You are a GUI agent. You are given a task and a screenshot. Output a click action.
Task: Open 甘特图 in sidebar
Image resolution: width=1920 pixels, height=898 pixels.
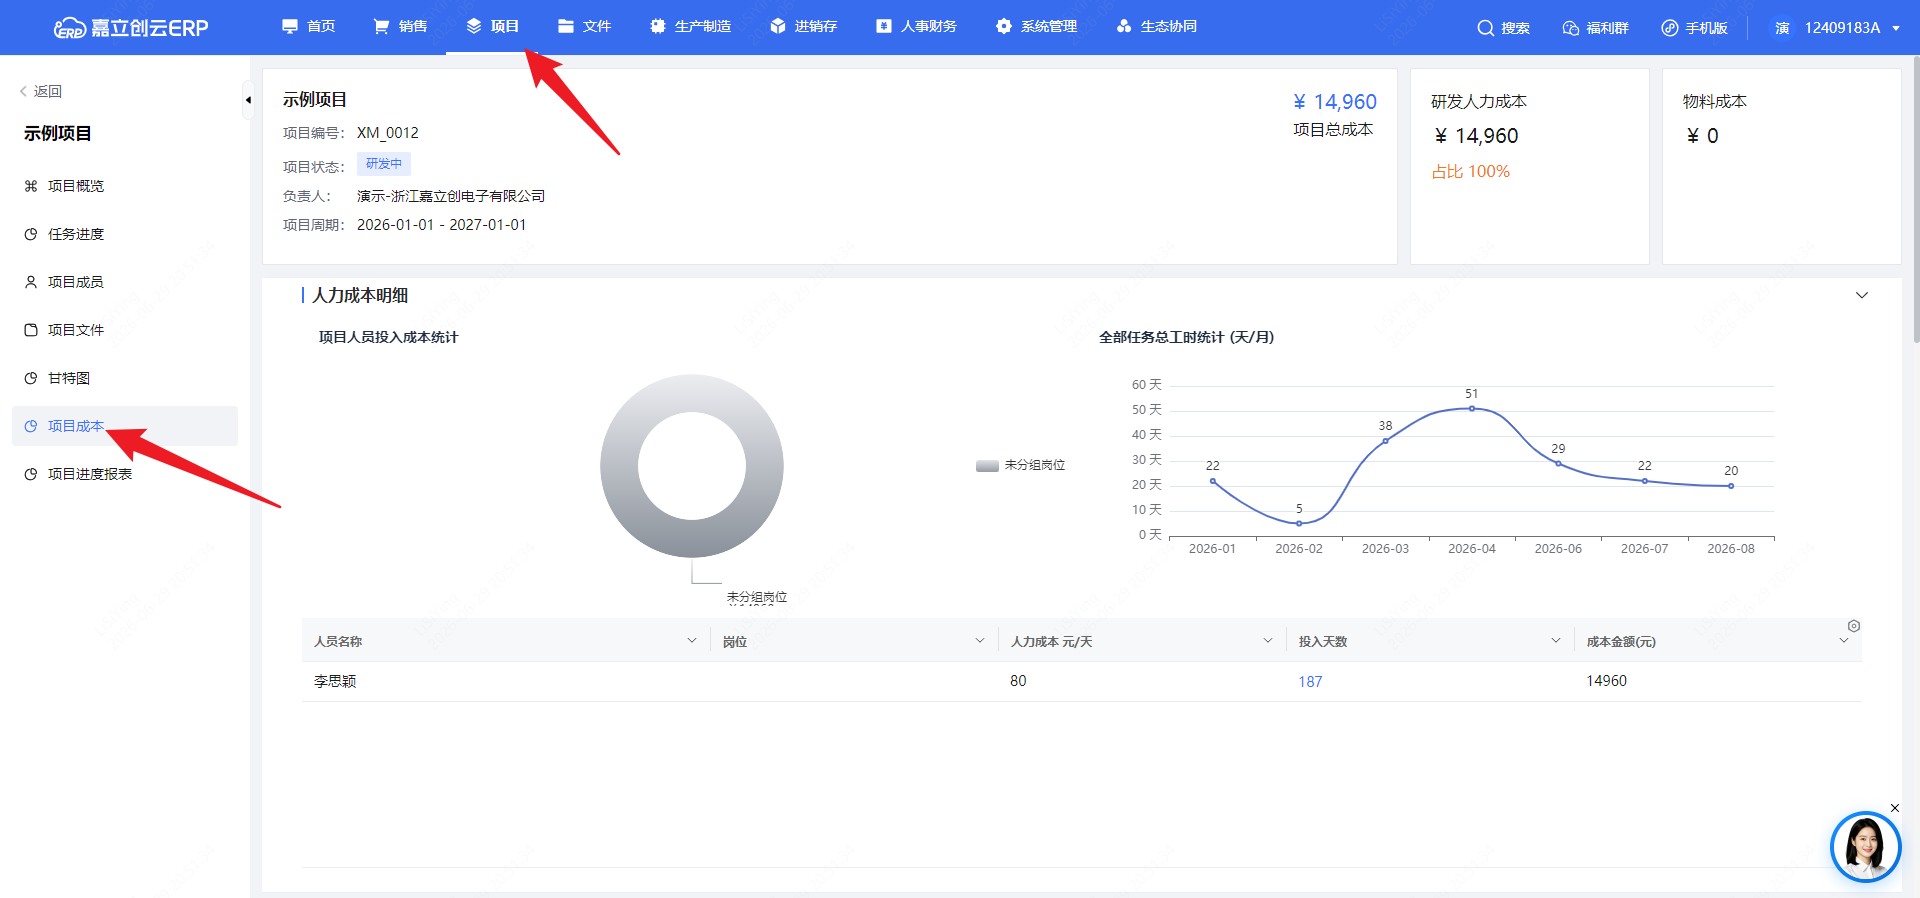(x=125, y=378)
